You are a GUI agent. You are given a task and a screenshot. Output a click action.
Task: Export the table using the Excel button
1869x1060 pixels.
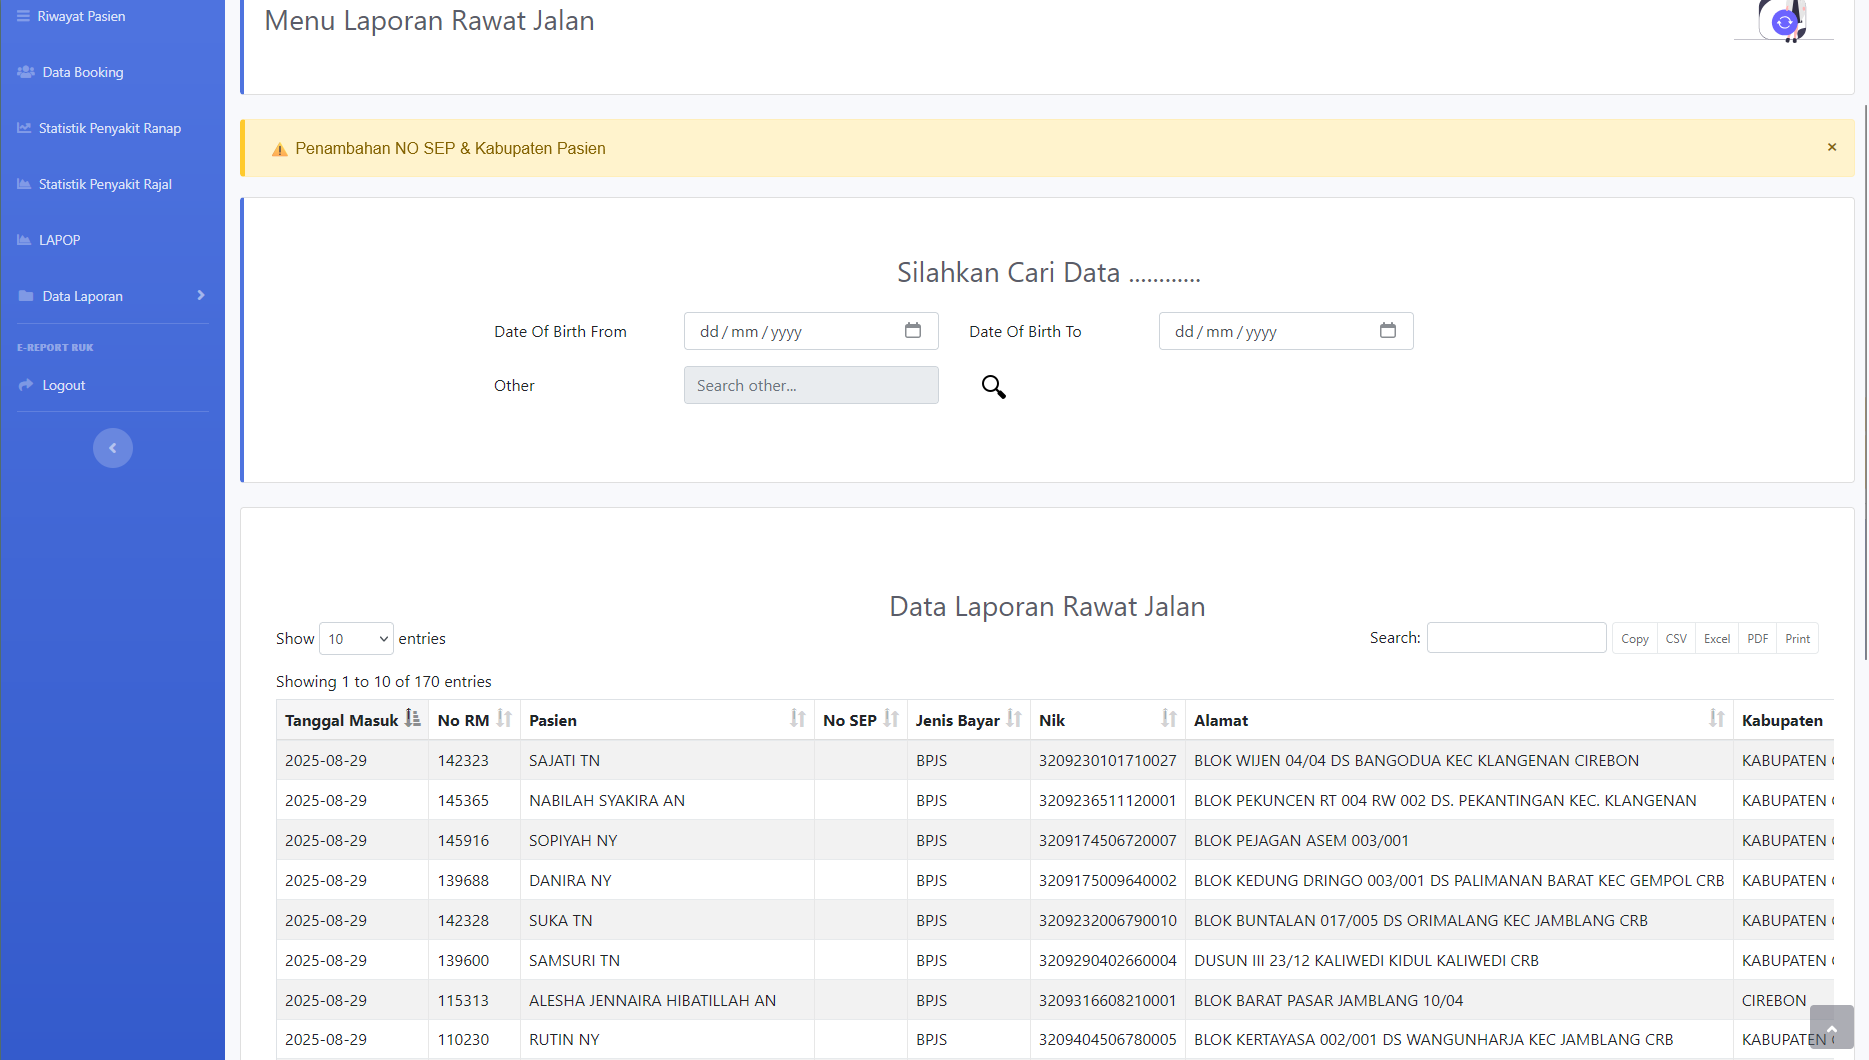click(x=1716, y=639)
